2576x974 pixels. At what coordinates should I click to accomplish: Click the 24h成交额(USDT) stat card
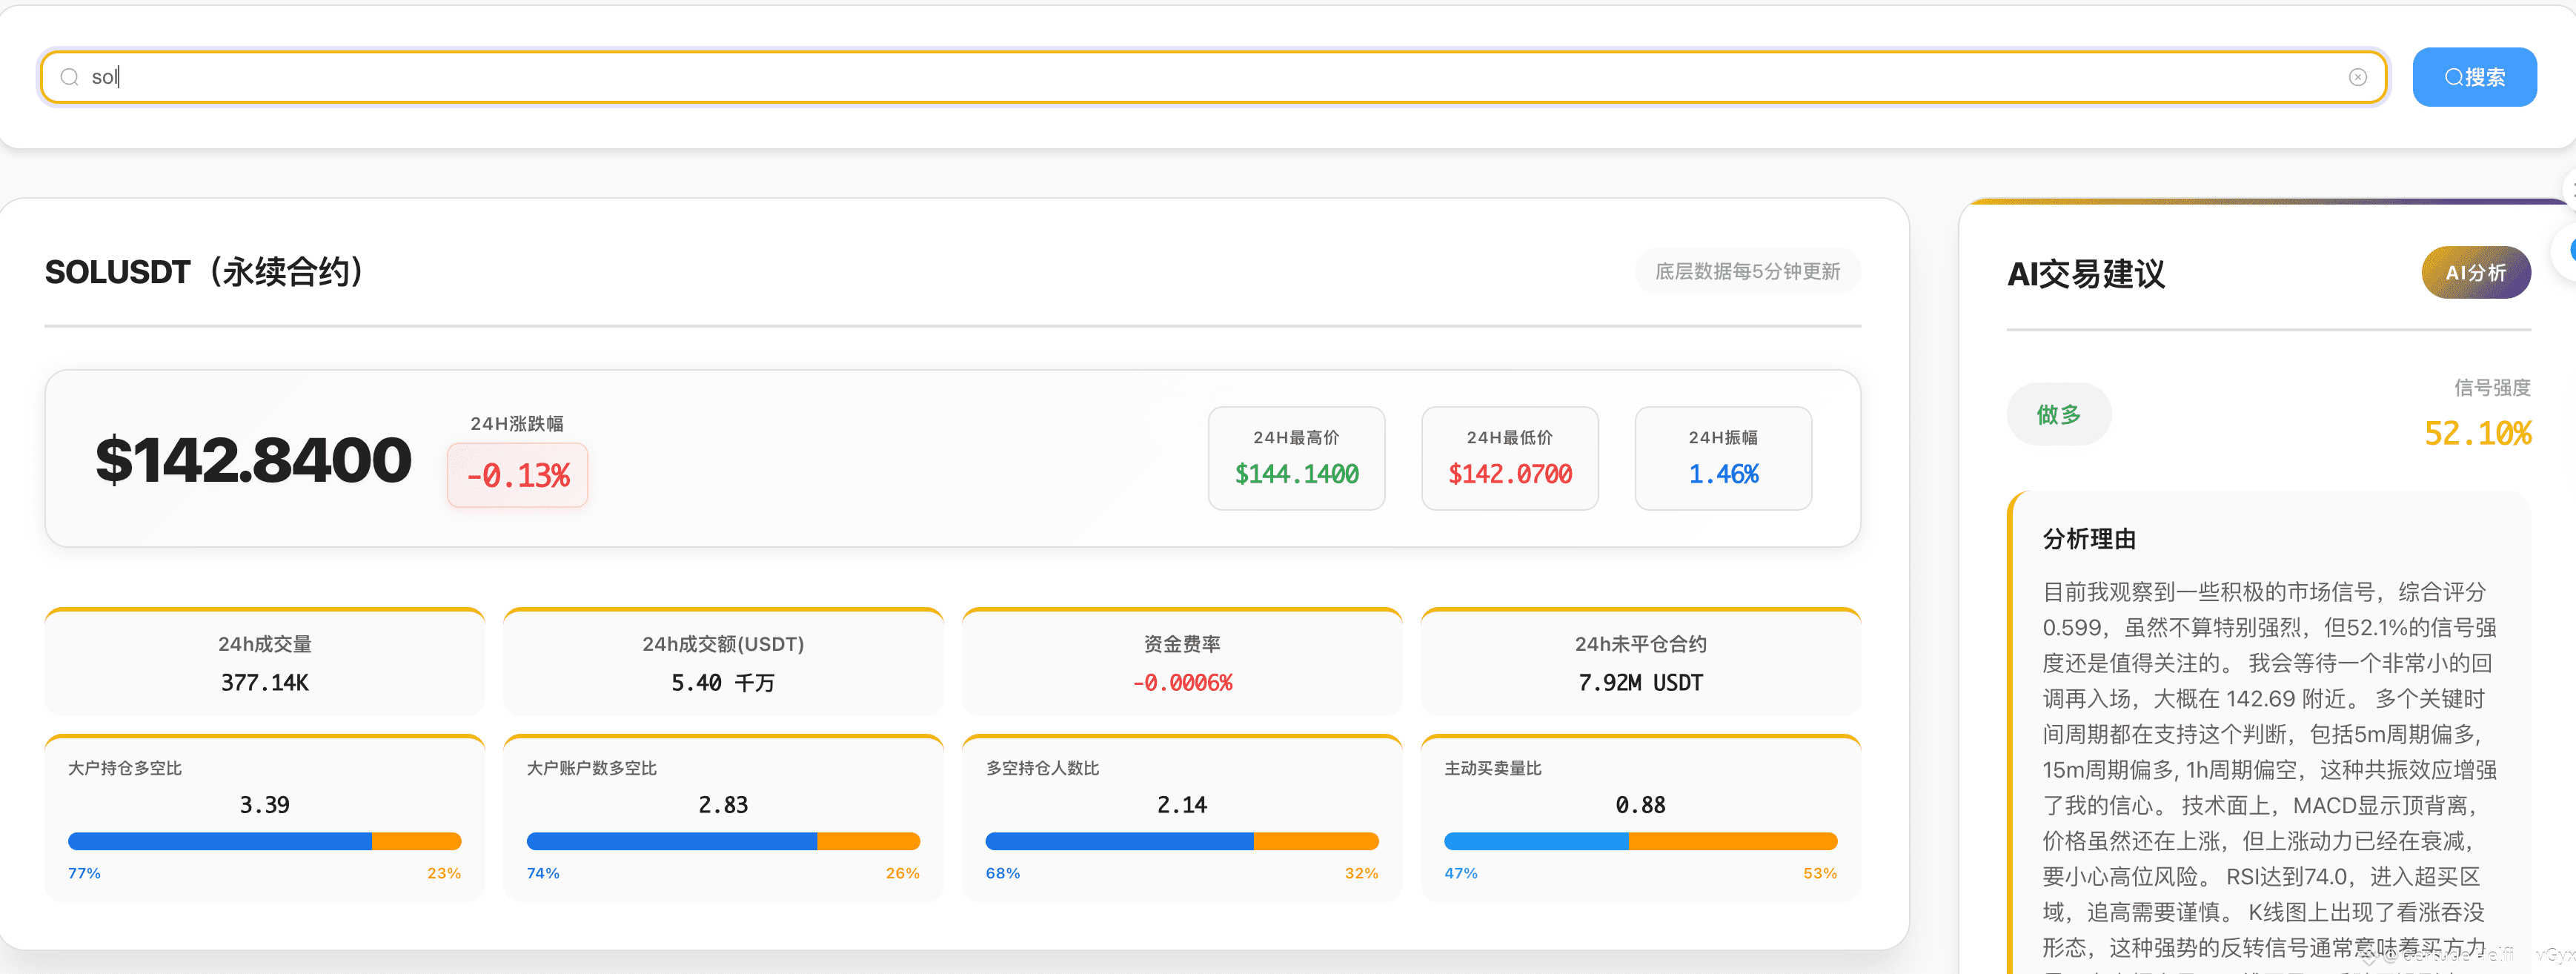point(723,663)
